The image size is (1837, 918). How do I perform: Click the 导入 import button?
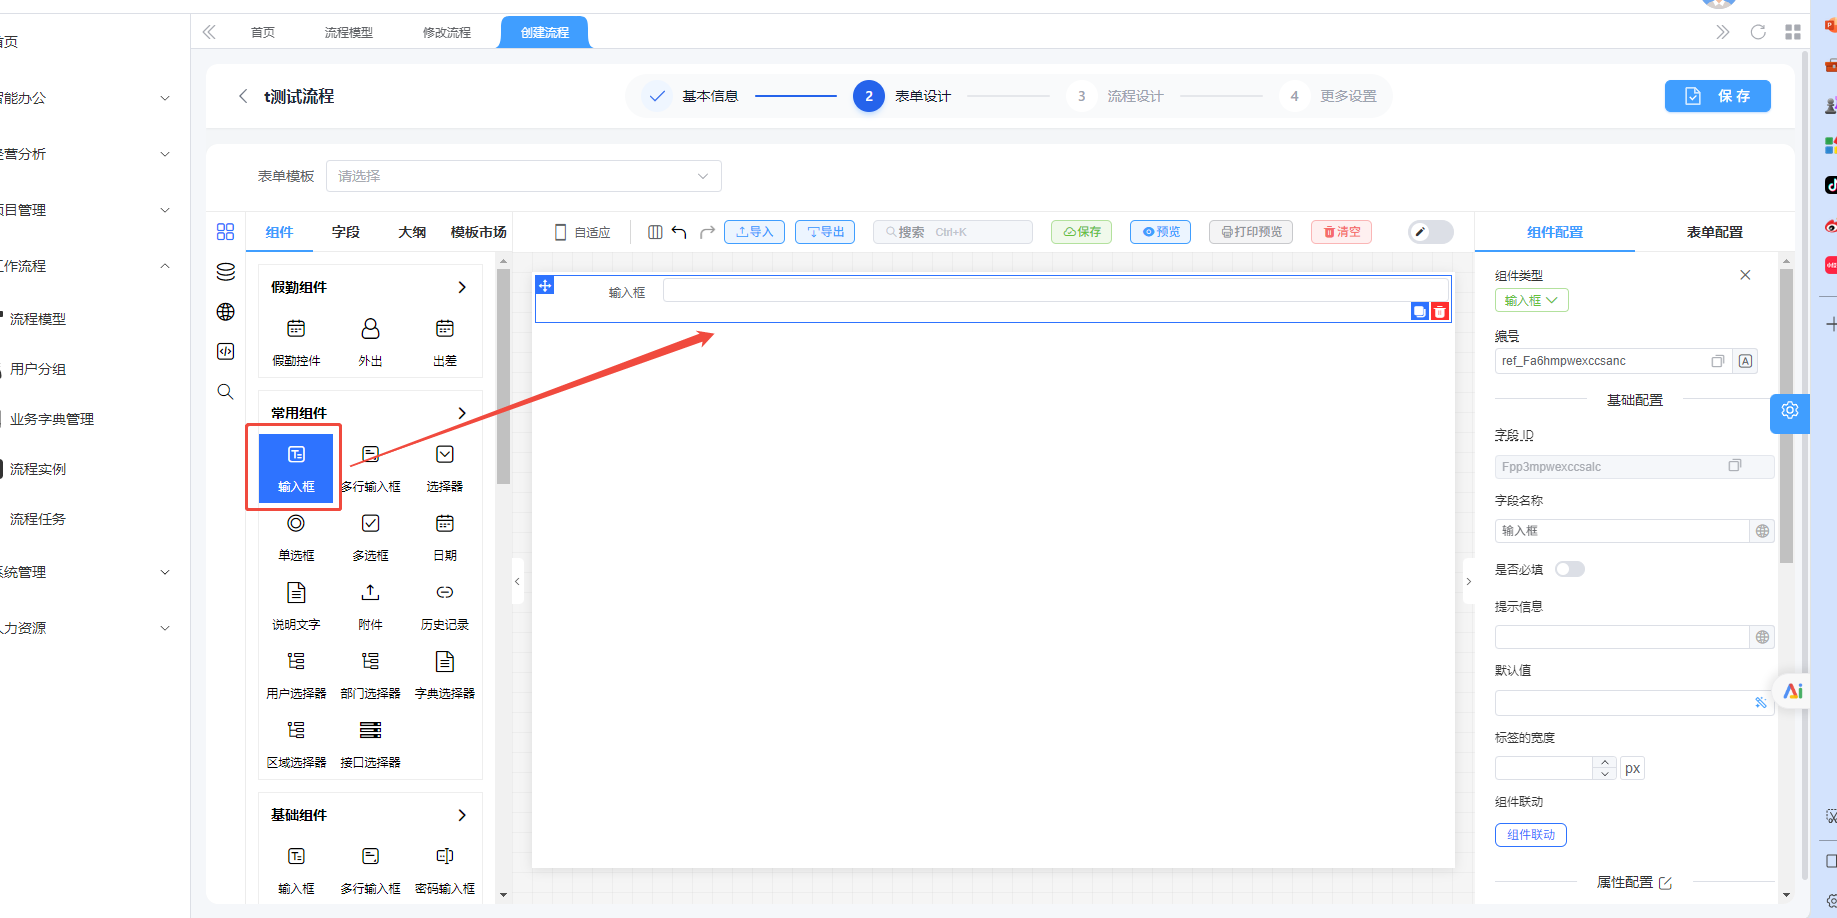[754, 232]
